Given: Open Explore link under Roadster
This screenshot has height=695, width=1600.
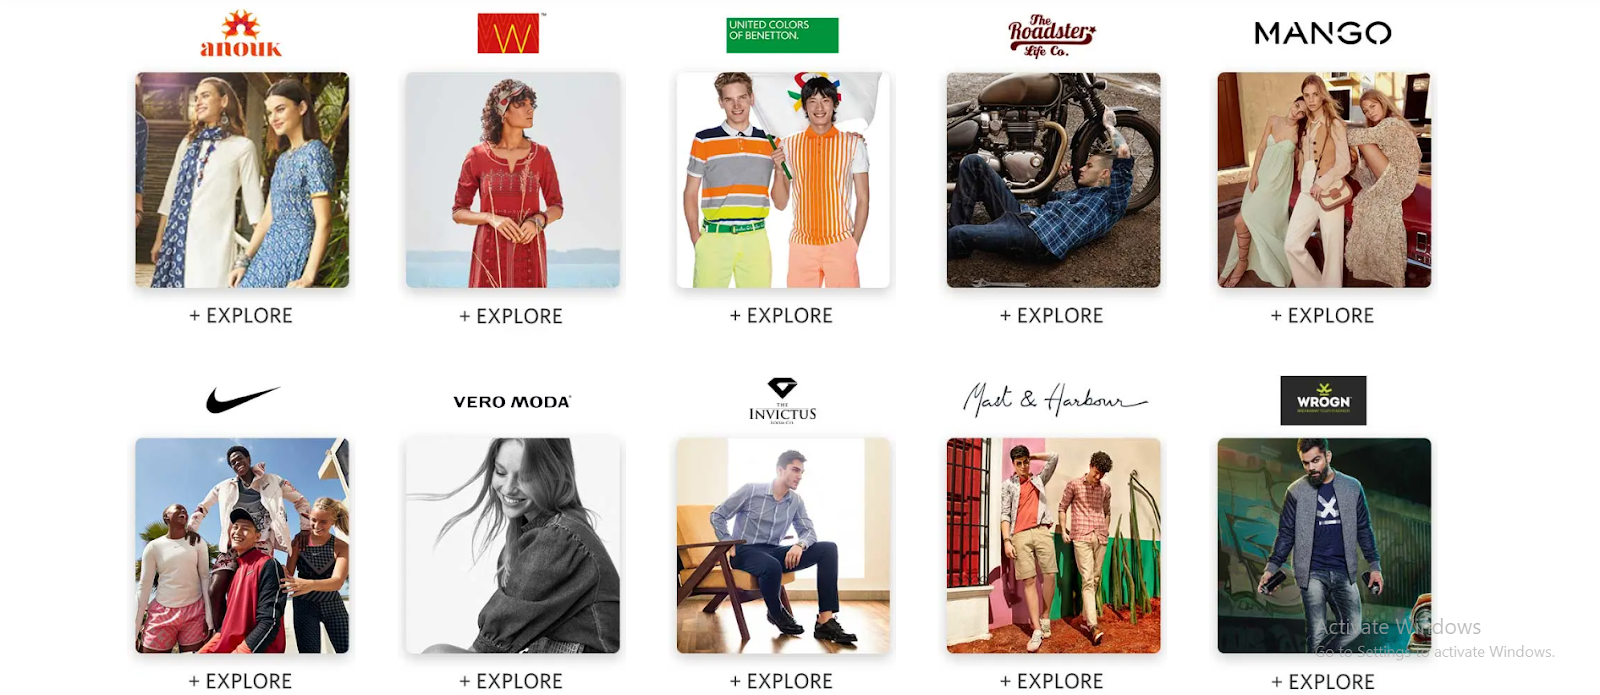Looking at the screenshot, I should [1052, 316].
